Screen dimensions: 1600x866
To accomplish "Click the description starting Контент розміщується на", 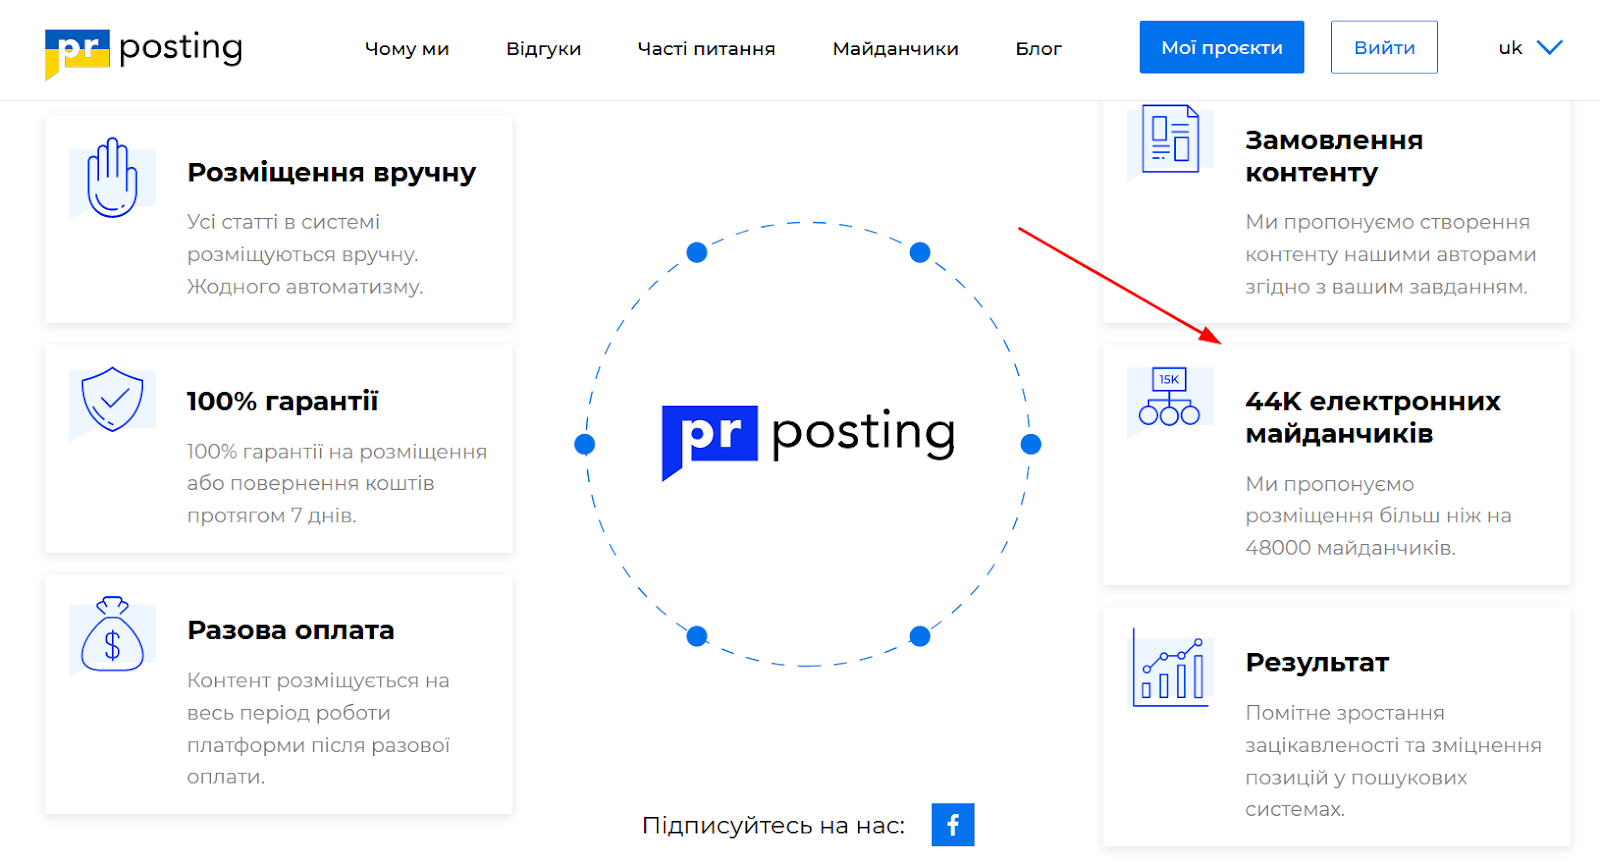I will click(318, 729).
